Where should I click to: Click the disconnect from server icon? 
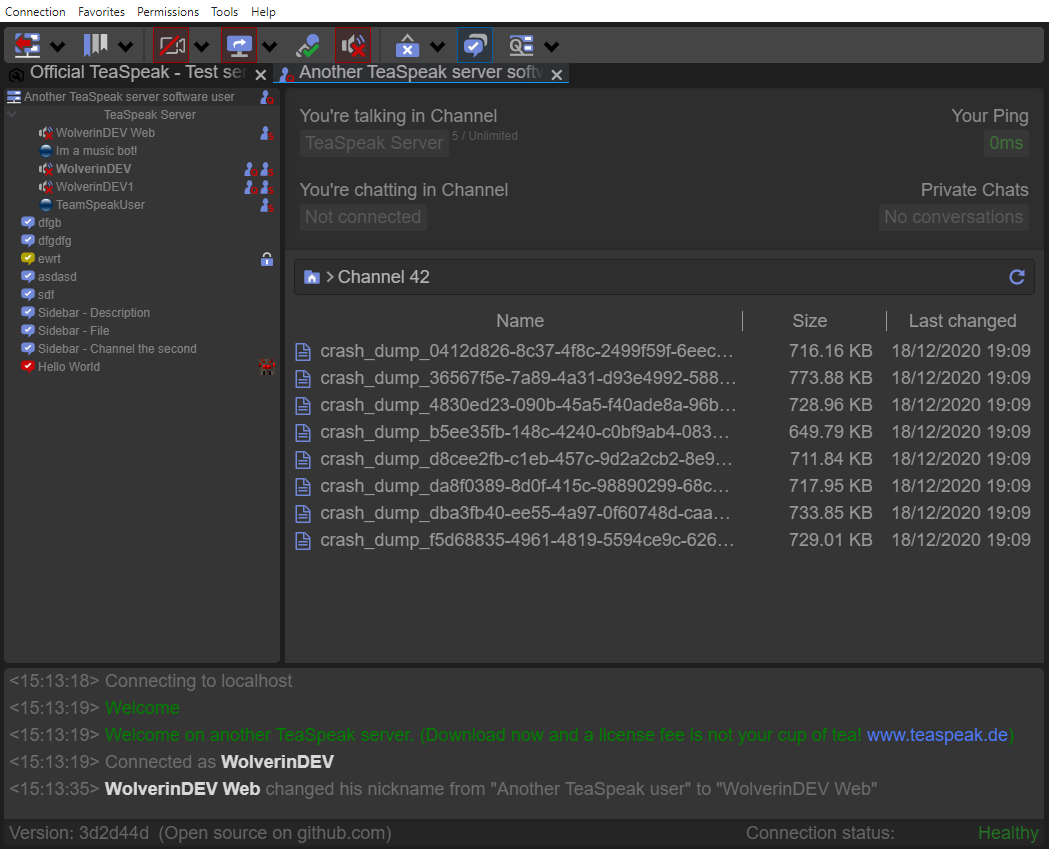[x=27, y=45]
